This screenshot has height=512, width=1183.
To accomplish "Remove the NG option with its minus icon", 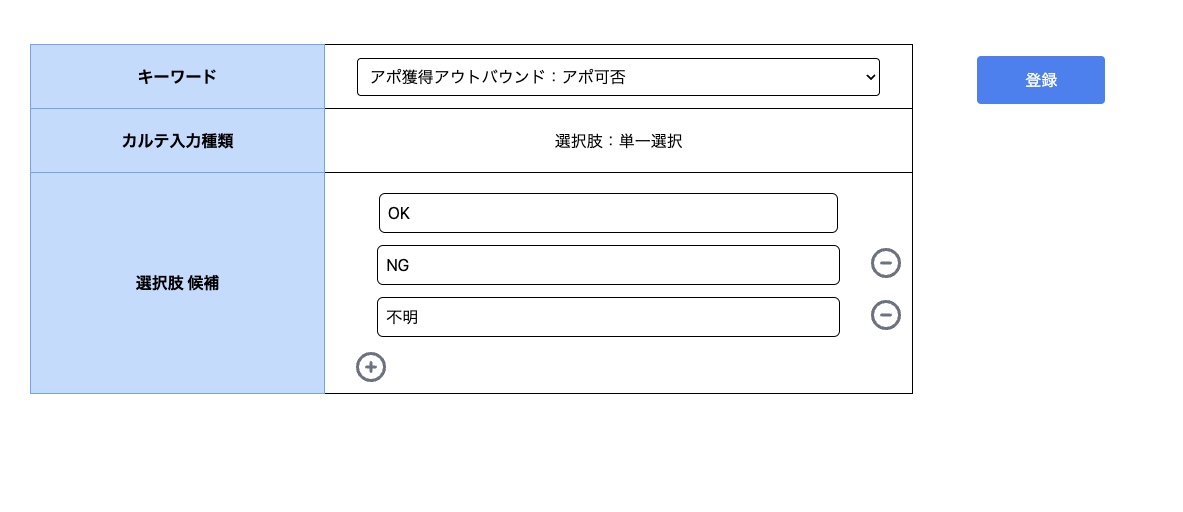I will [x=886, y=263].
